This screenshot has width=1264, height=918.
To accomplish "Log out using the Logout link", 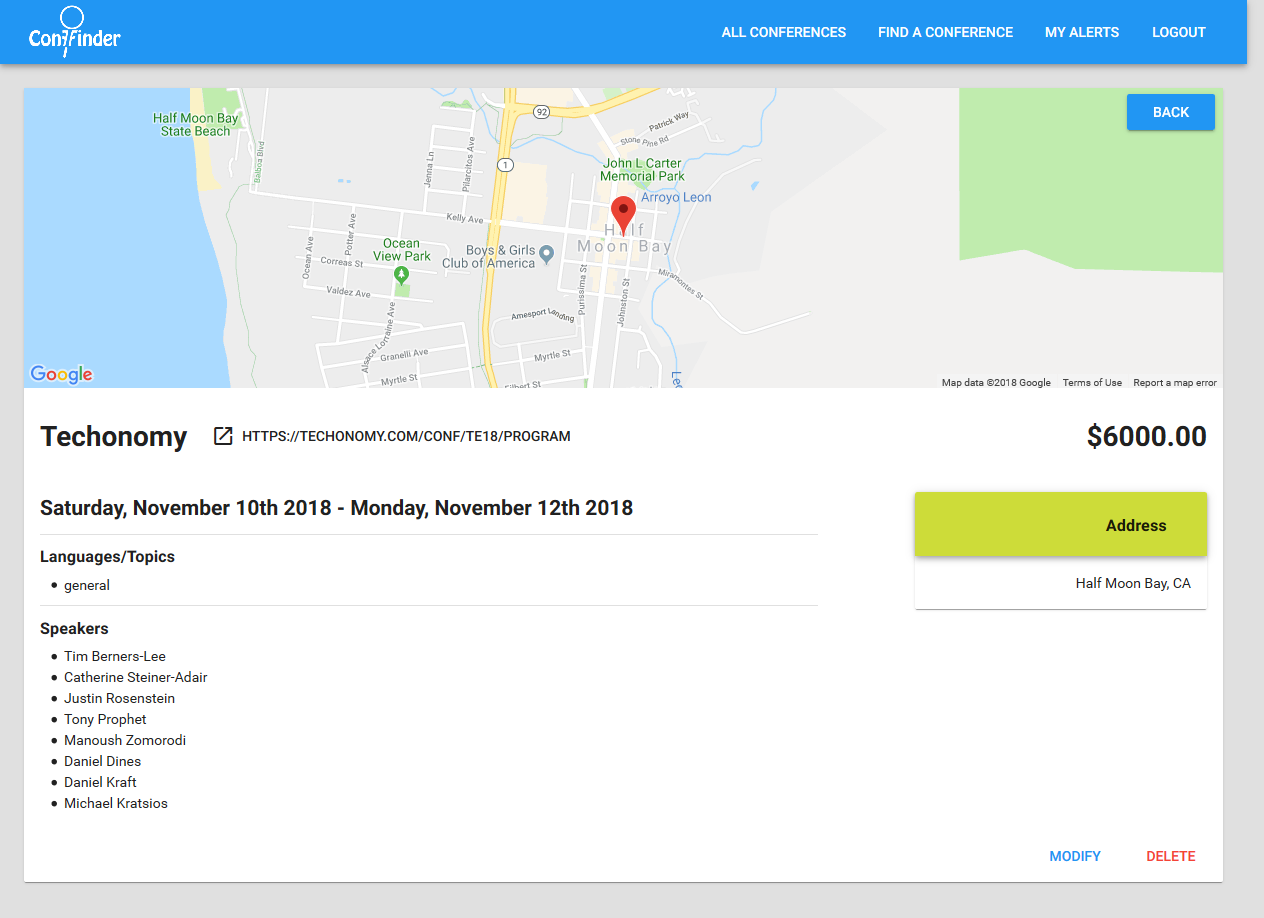I will (1179, 32).
